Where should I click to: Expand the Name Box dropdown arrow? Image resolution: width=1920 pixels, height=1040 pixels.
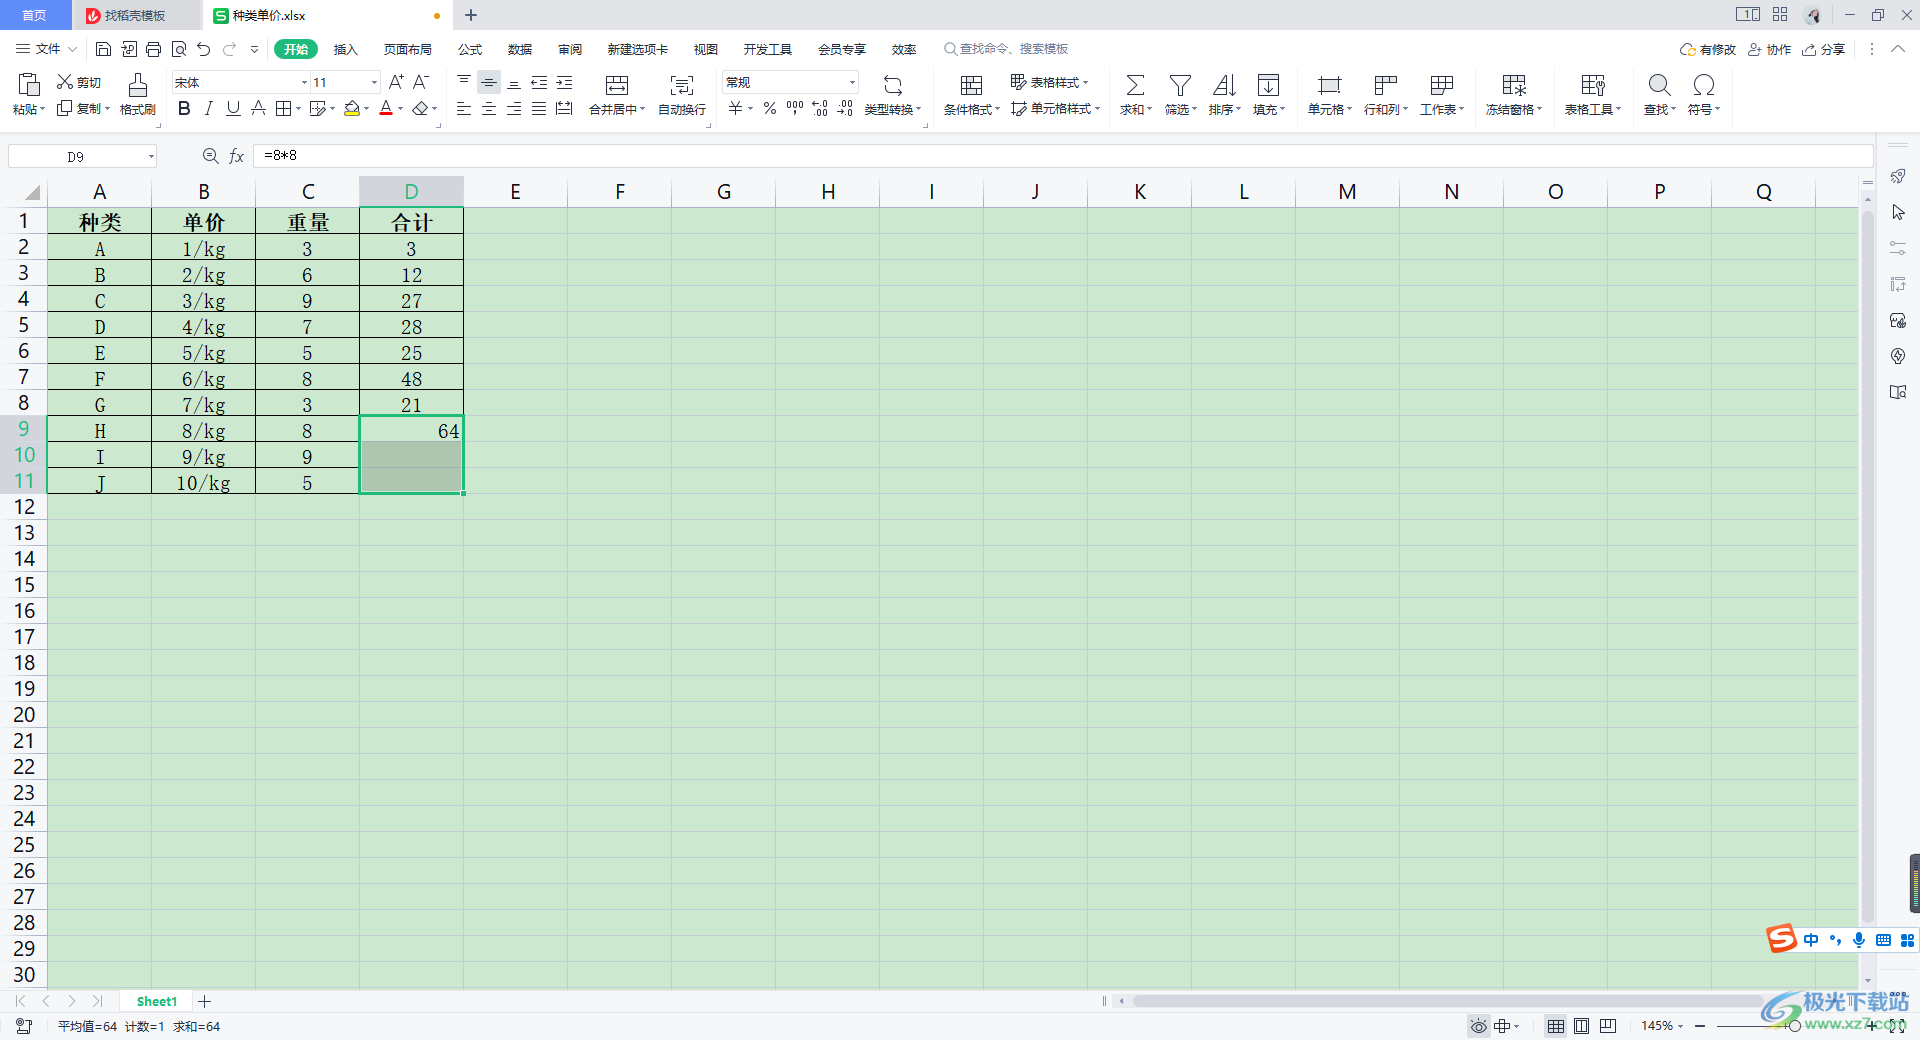coord(151,156)
